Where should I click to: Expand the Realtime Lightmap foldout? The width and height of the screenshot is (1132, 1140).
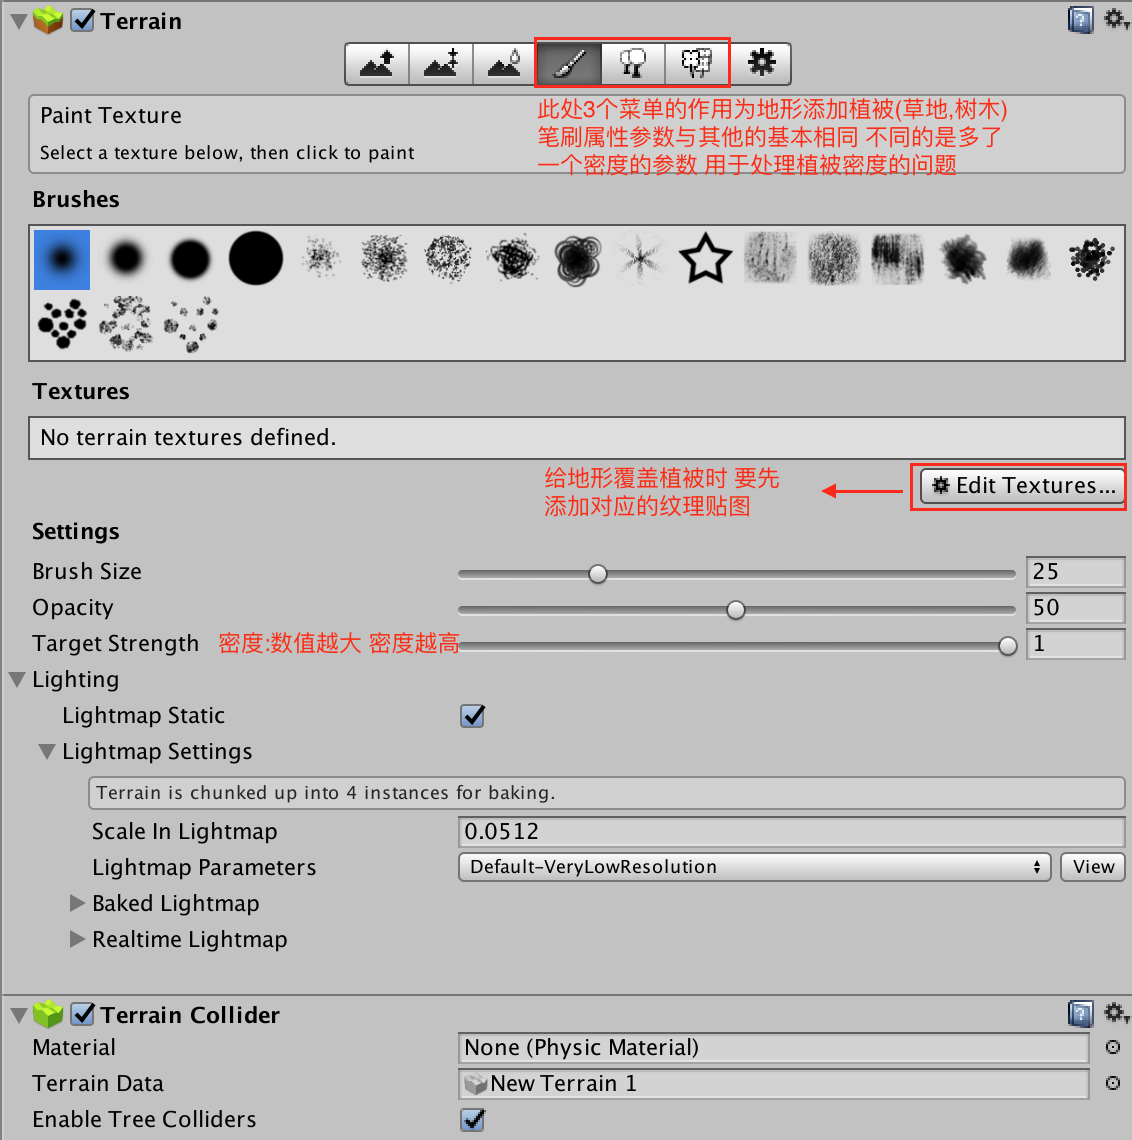(77, 939)
